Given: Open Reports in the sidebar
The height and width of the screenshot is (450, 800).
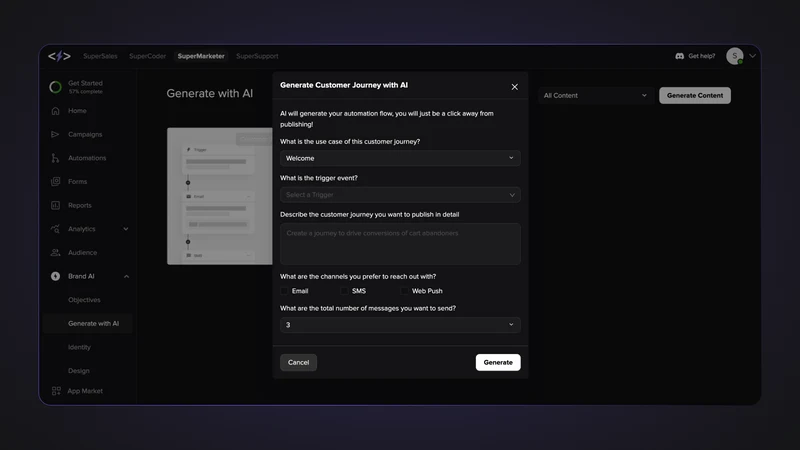Looking at the screenshot, I should click(80, 205).
